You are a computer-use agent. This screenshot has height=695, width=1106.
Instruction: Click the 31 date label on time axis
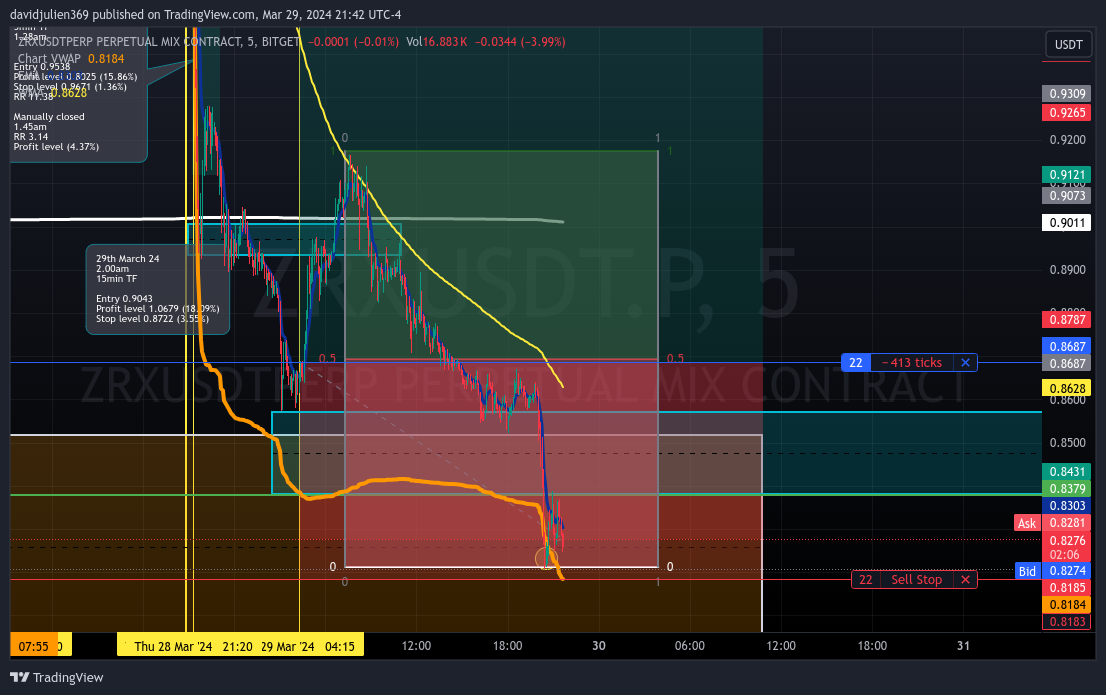click(964, 646)
